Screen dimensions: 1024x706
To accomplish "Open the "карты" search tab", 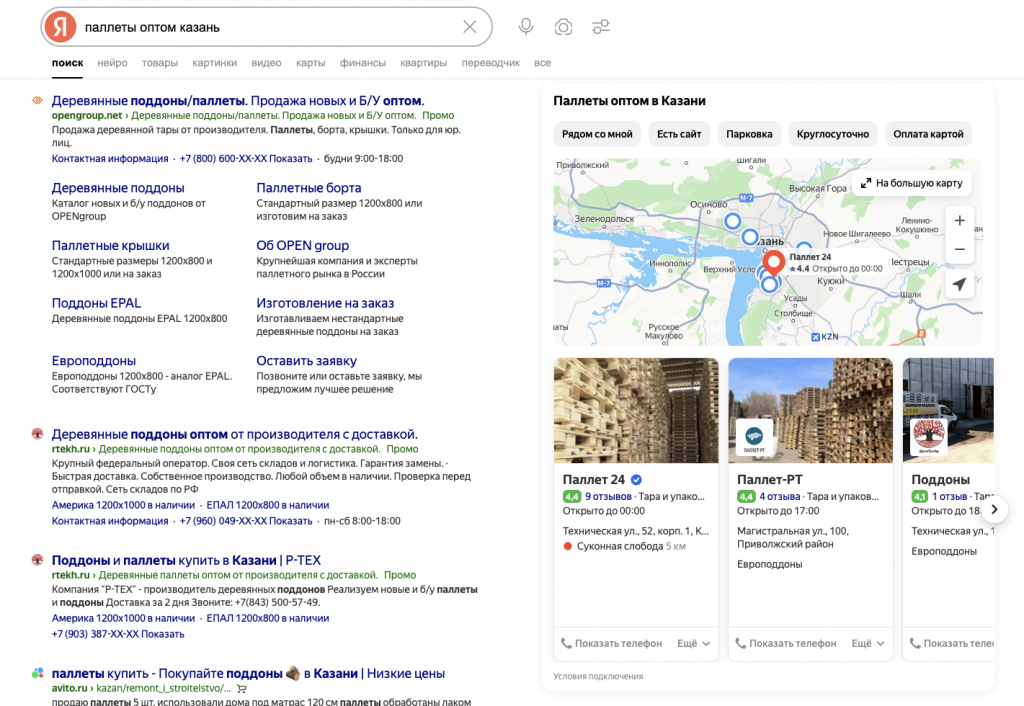I will (310, 63).
